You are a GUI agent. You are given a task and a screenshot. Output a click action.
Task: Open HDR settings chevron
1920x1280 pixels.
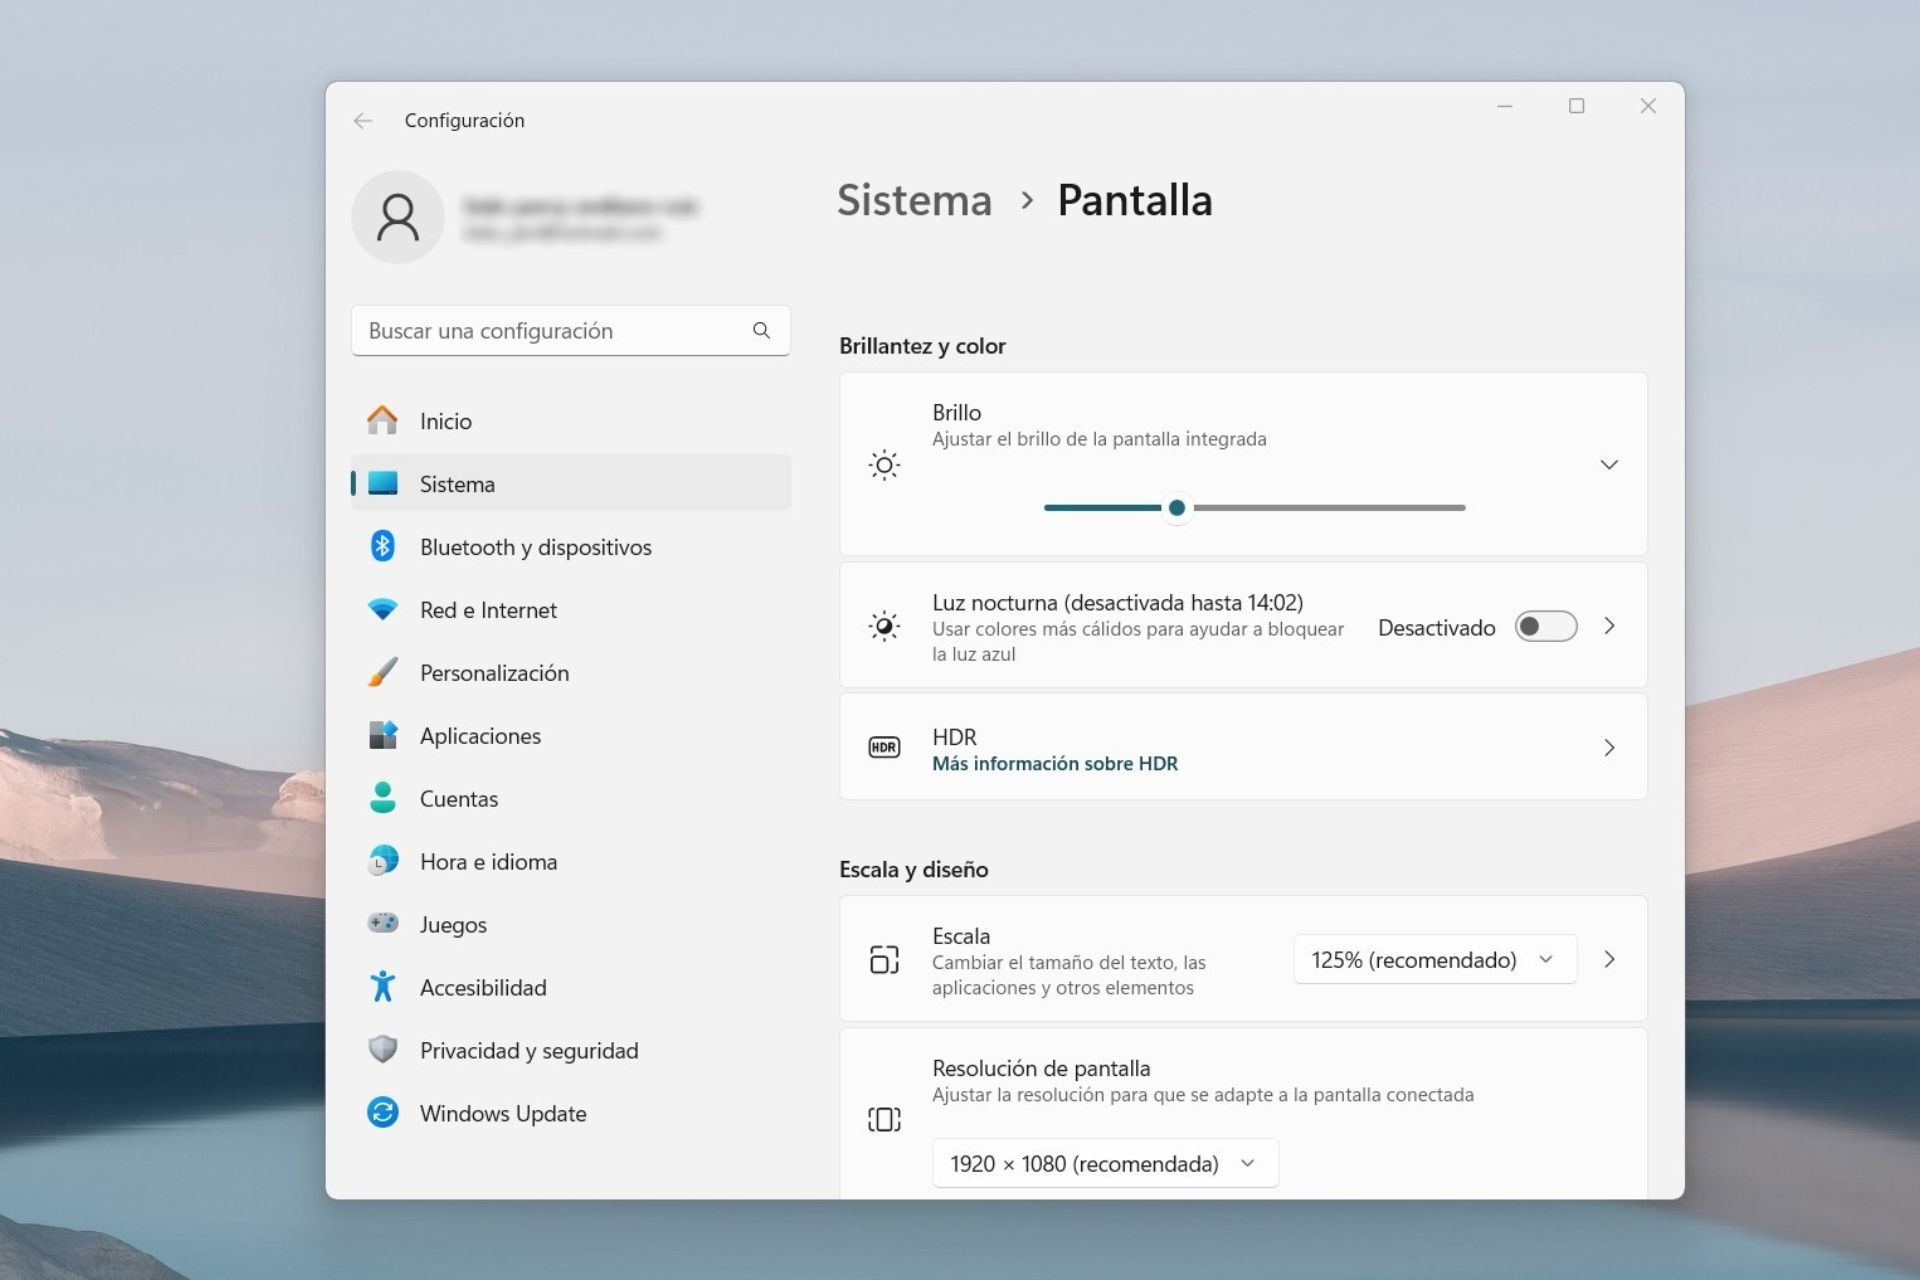1609,747
